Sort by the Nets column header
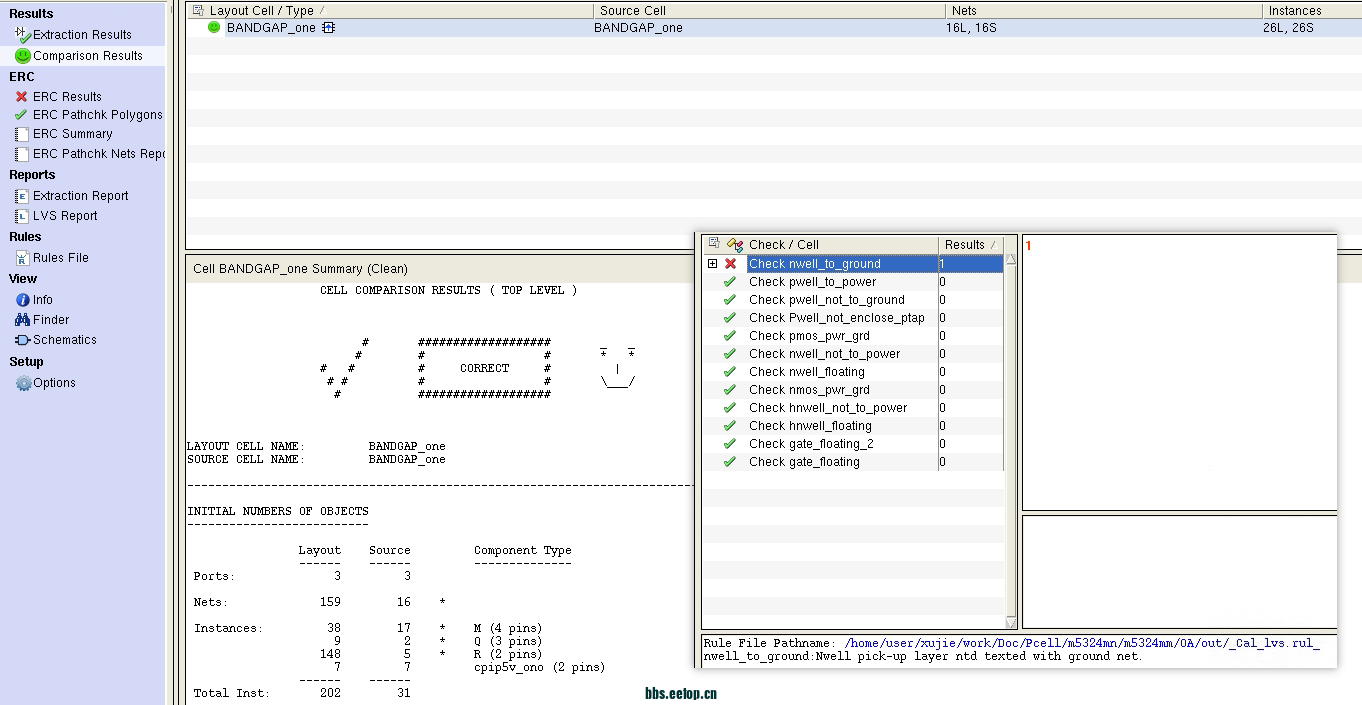1362x705 pixels. (x=1103, y=11)
